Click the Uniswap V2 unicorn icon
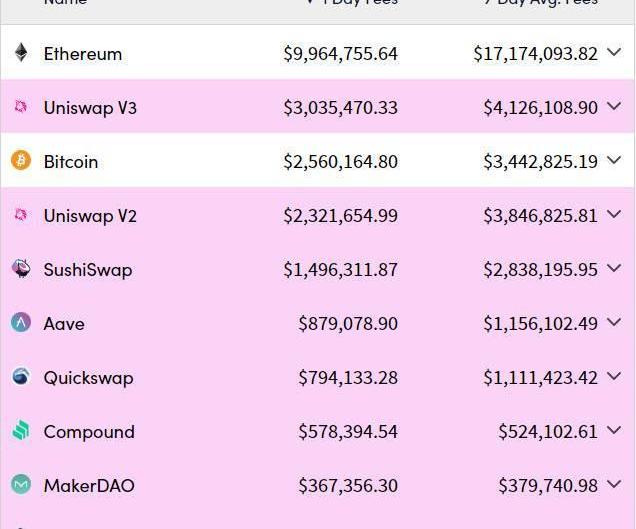 tap(21, 215)
